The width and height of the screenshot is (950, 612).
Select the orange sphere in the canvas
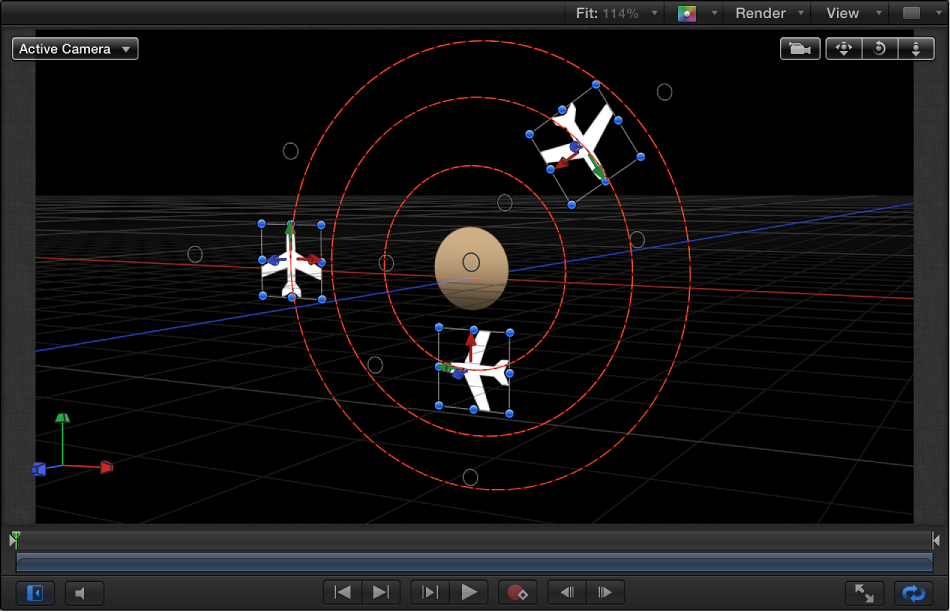click(472, 267)
